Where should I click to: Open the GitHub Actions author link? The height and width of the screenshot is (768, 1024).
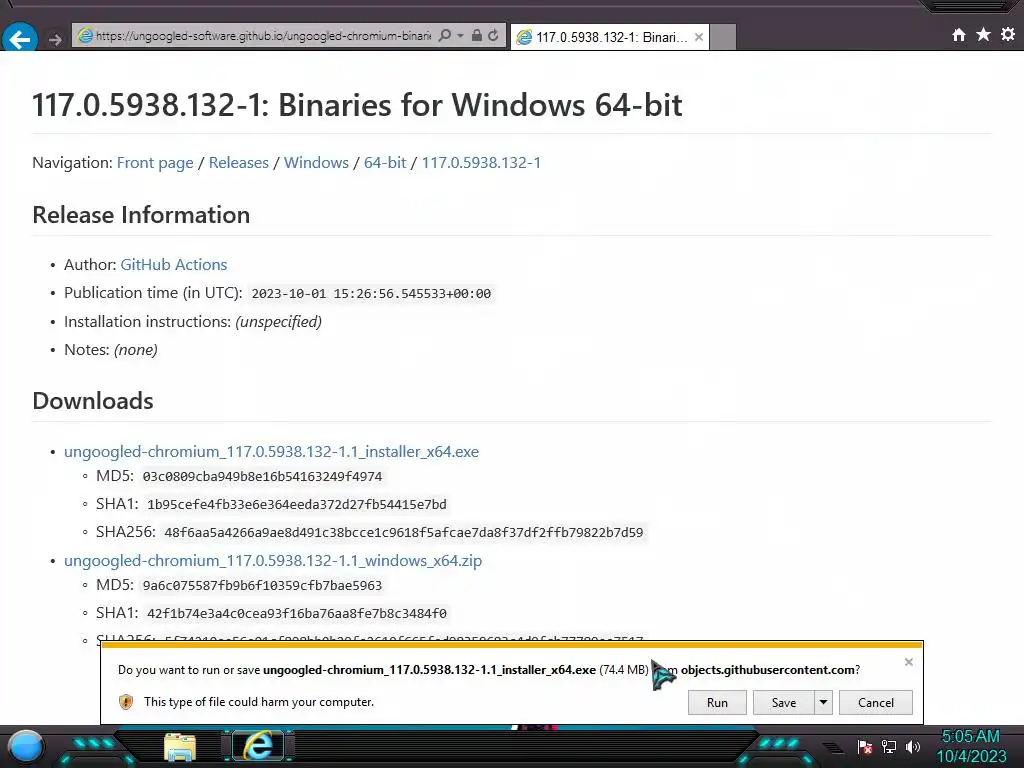pyautogui.click(x=174, y=264)
